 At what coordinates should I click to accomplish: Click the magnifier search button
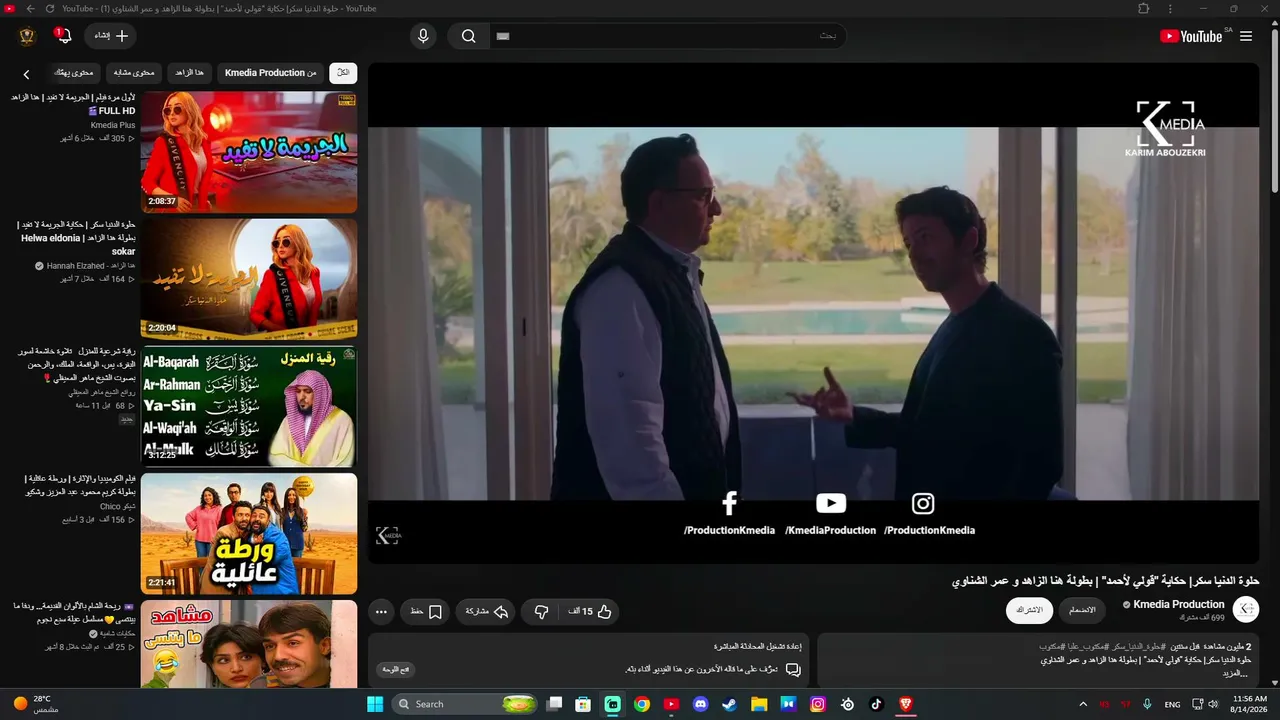pyautogui.click(x=468, y=36)
